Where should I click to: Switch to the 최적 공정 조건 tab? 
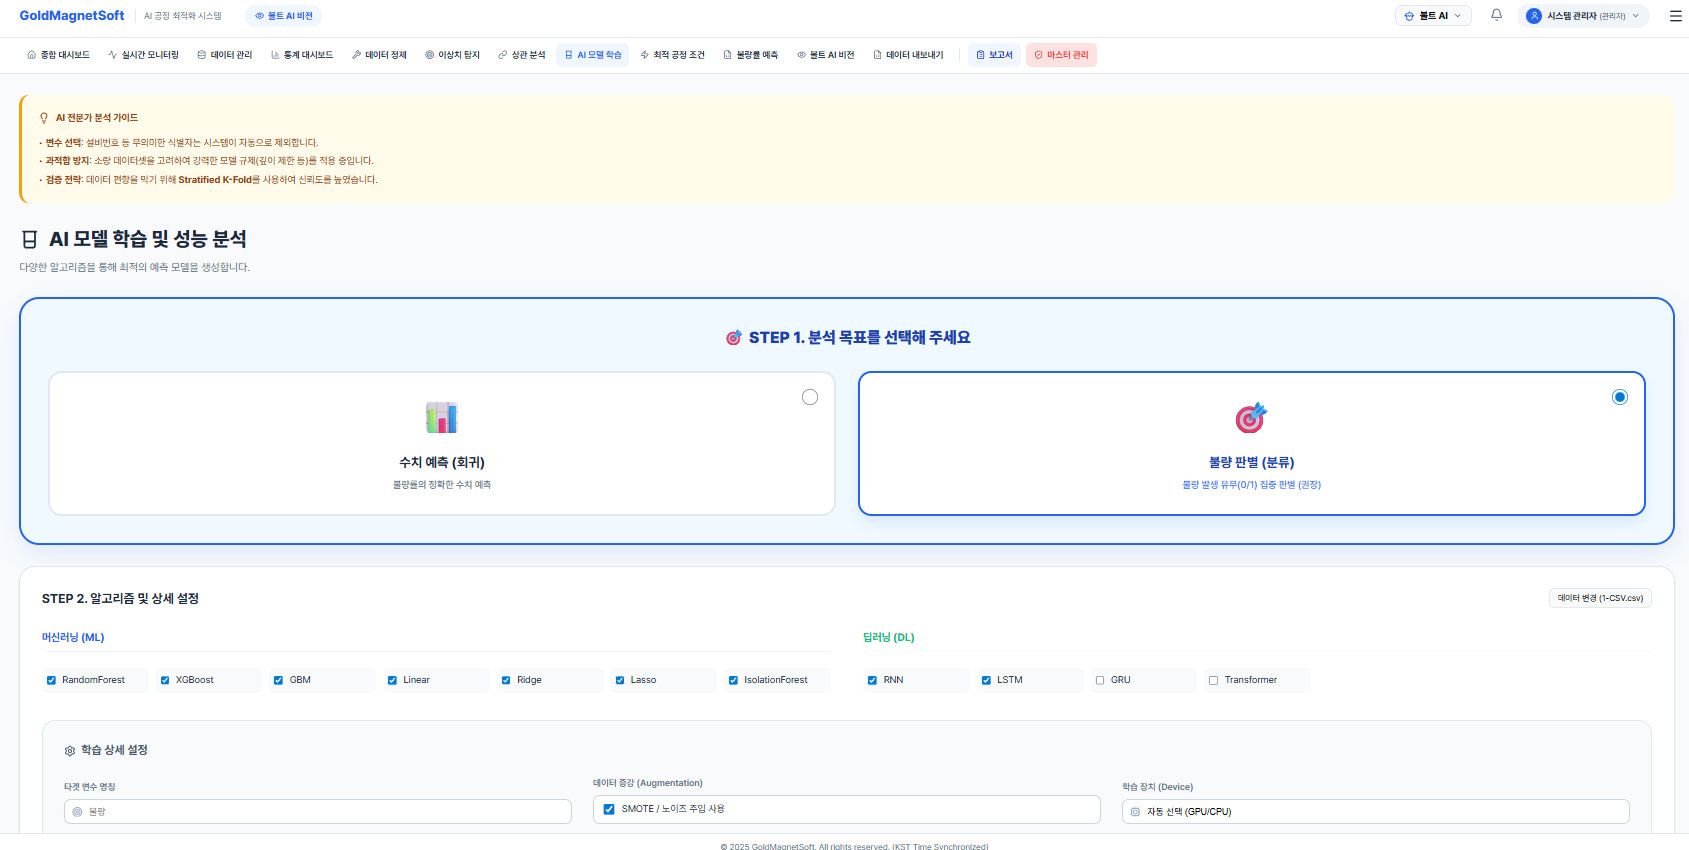672,55
